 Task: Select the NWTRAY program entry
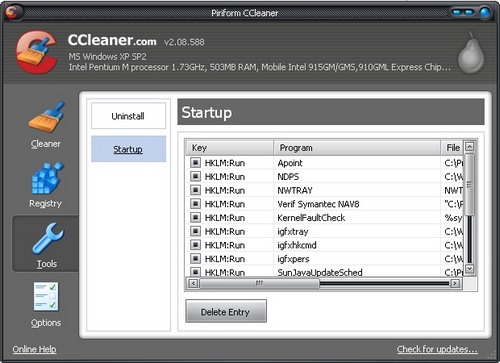[295, 190]
